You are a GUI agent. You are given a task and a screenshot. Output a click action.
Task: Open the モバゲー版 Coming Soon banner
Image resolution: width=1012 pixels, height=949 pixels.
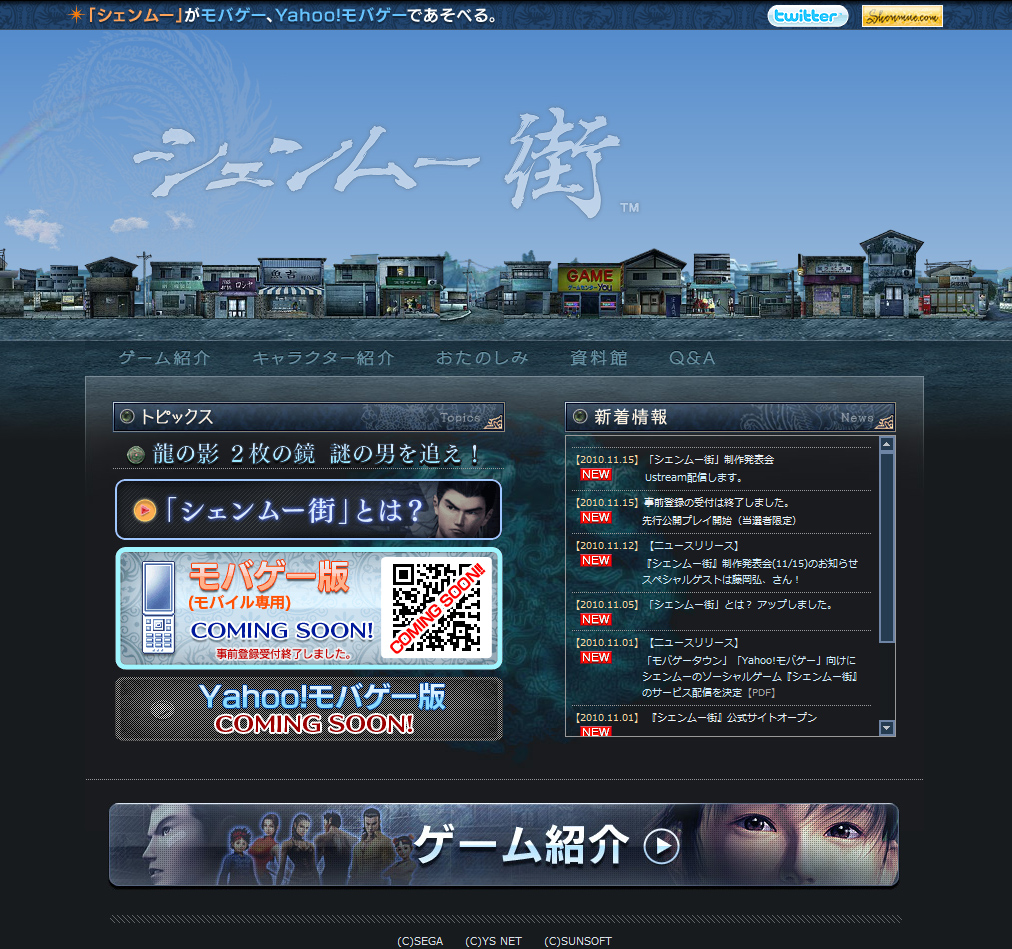(x=309, y=608)
